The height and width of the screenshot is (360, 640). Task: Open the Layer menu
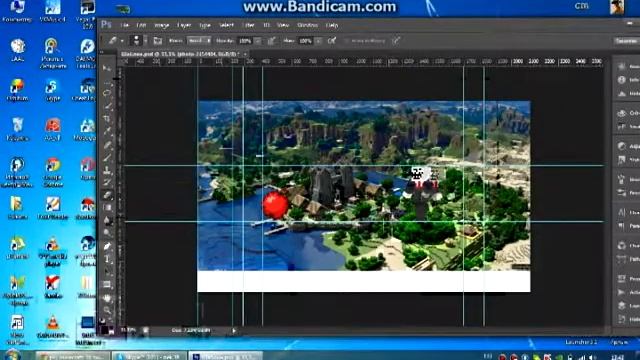[x=184, y=25]
